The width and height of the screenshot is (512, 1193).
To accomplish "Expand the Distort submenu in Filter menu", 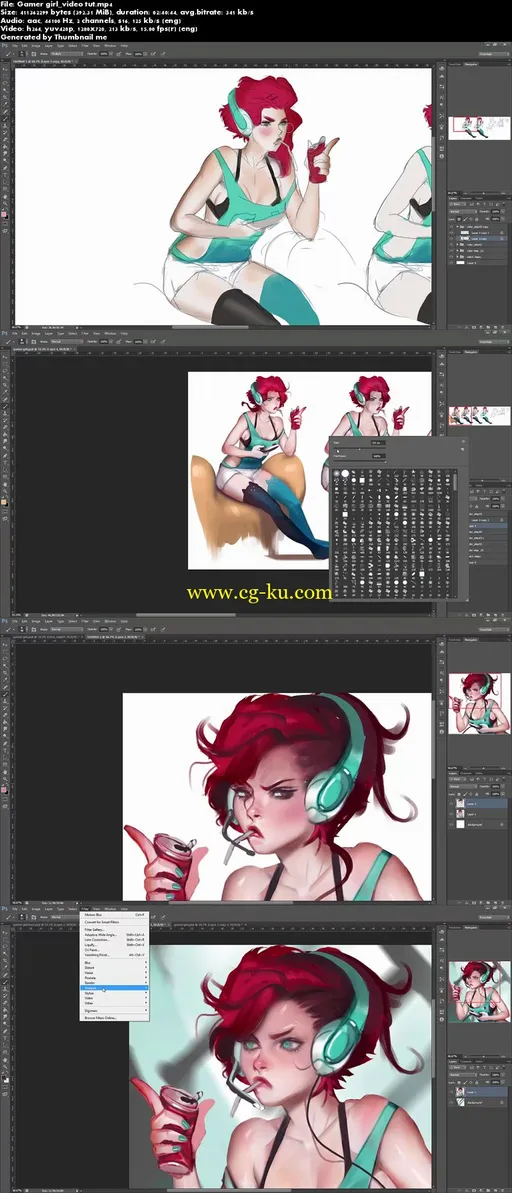I will click(x=114, y=968).
